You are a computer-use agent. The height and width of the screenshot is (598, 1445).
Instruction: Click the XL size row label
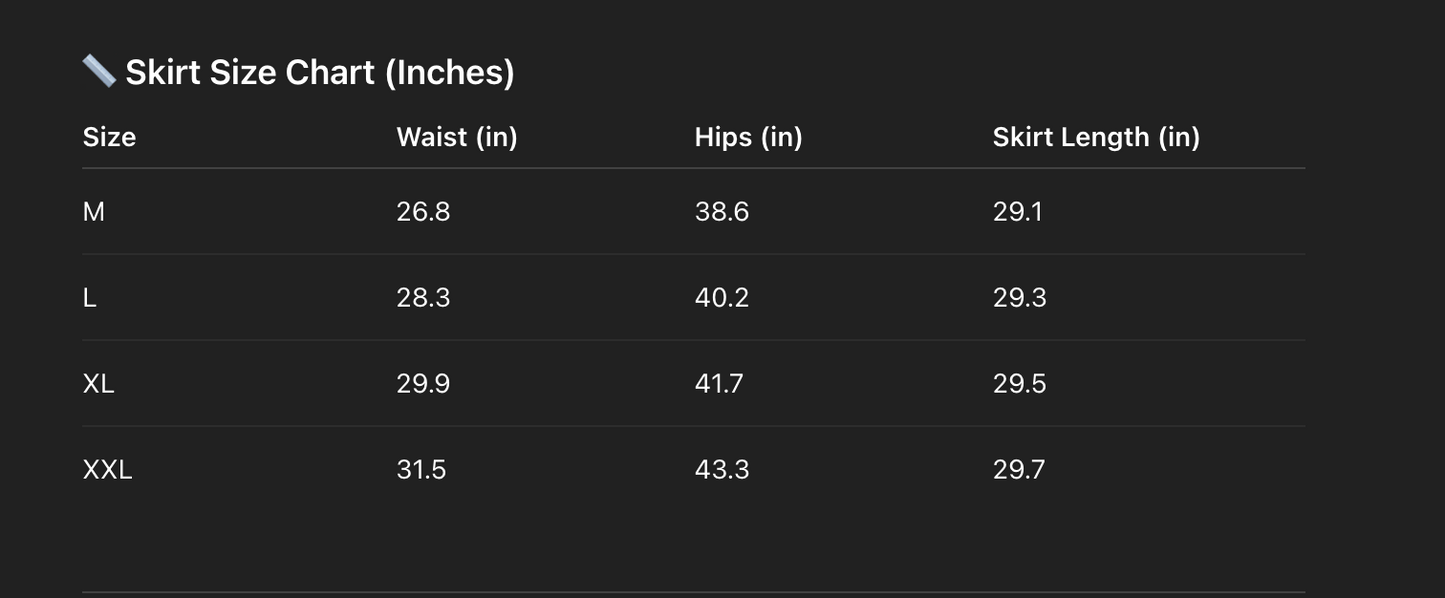tap(99, 384)
